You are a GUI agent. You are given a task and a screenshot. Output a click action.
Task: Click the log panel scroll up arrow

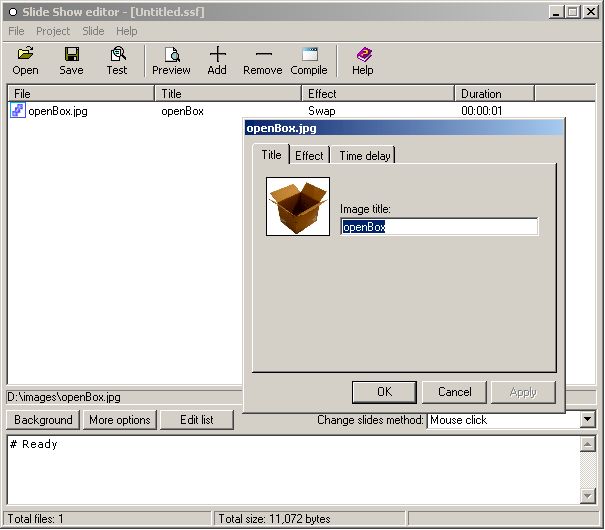click(x=587, y=444)
